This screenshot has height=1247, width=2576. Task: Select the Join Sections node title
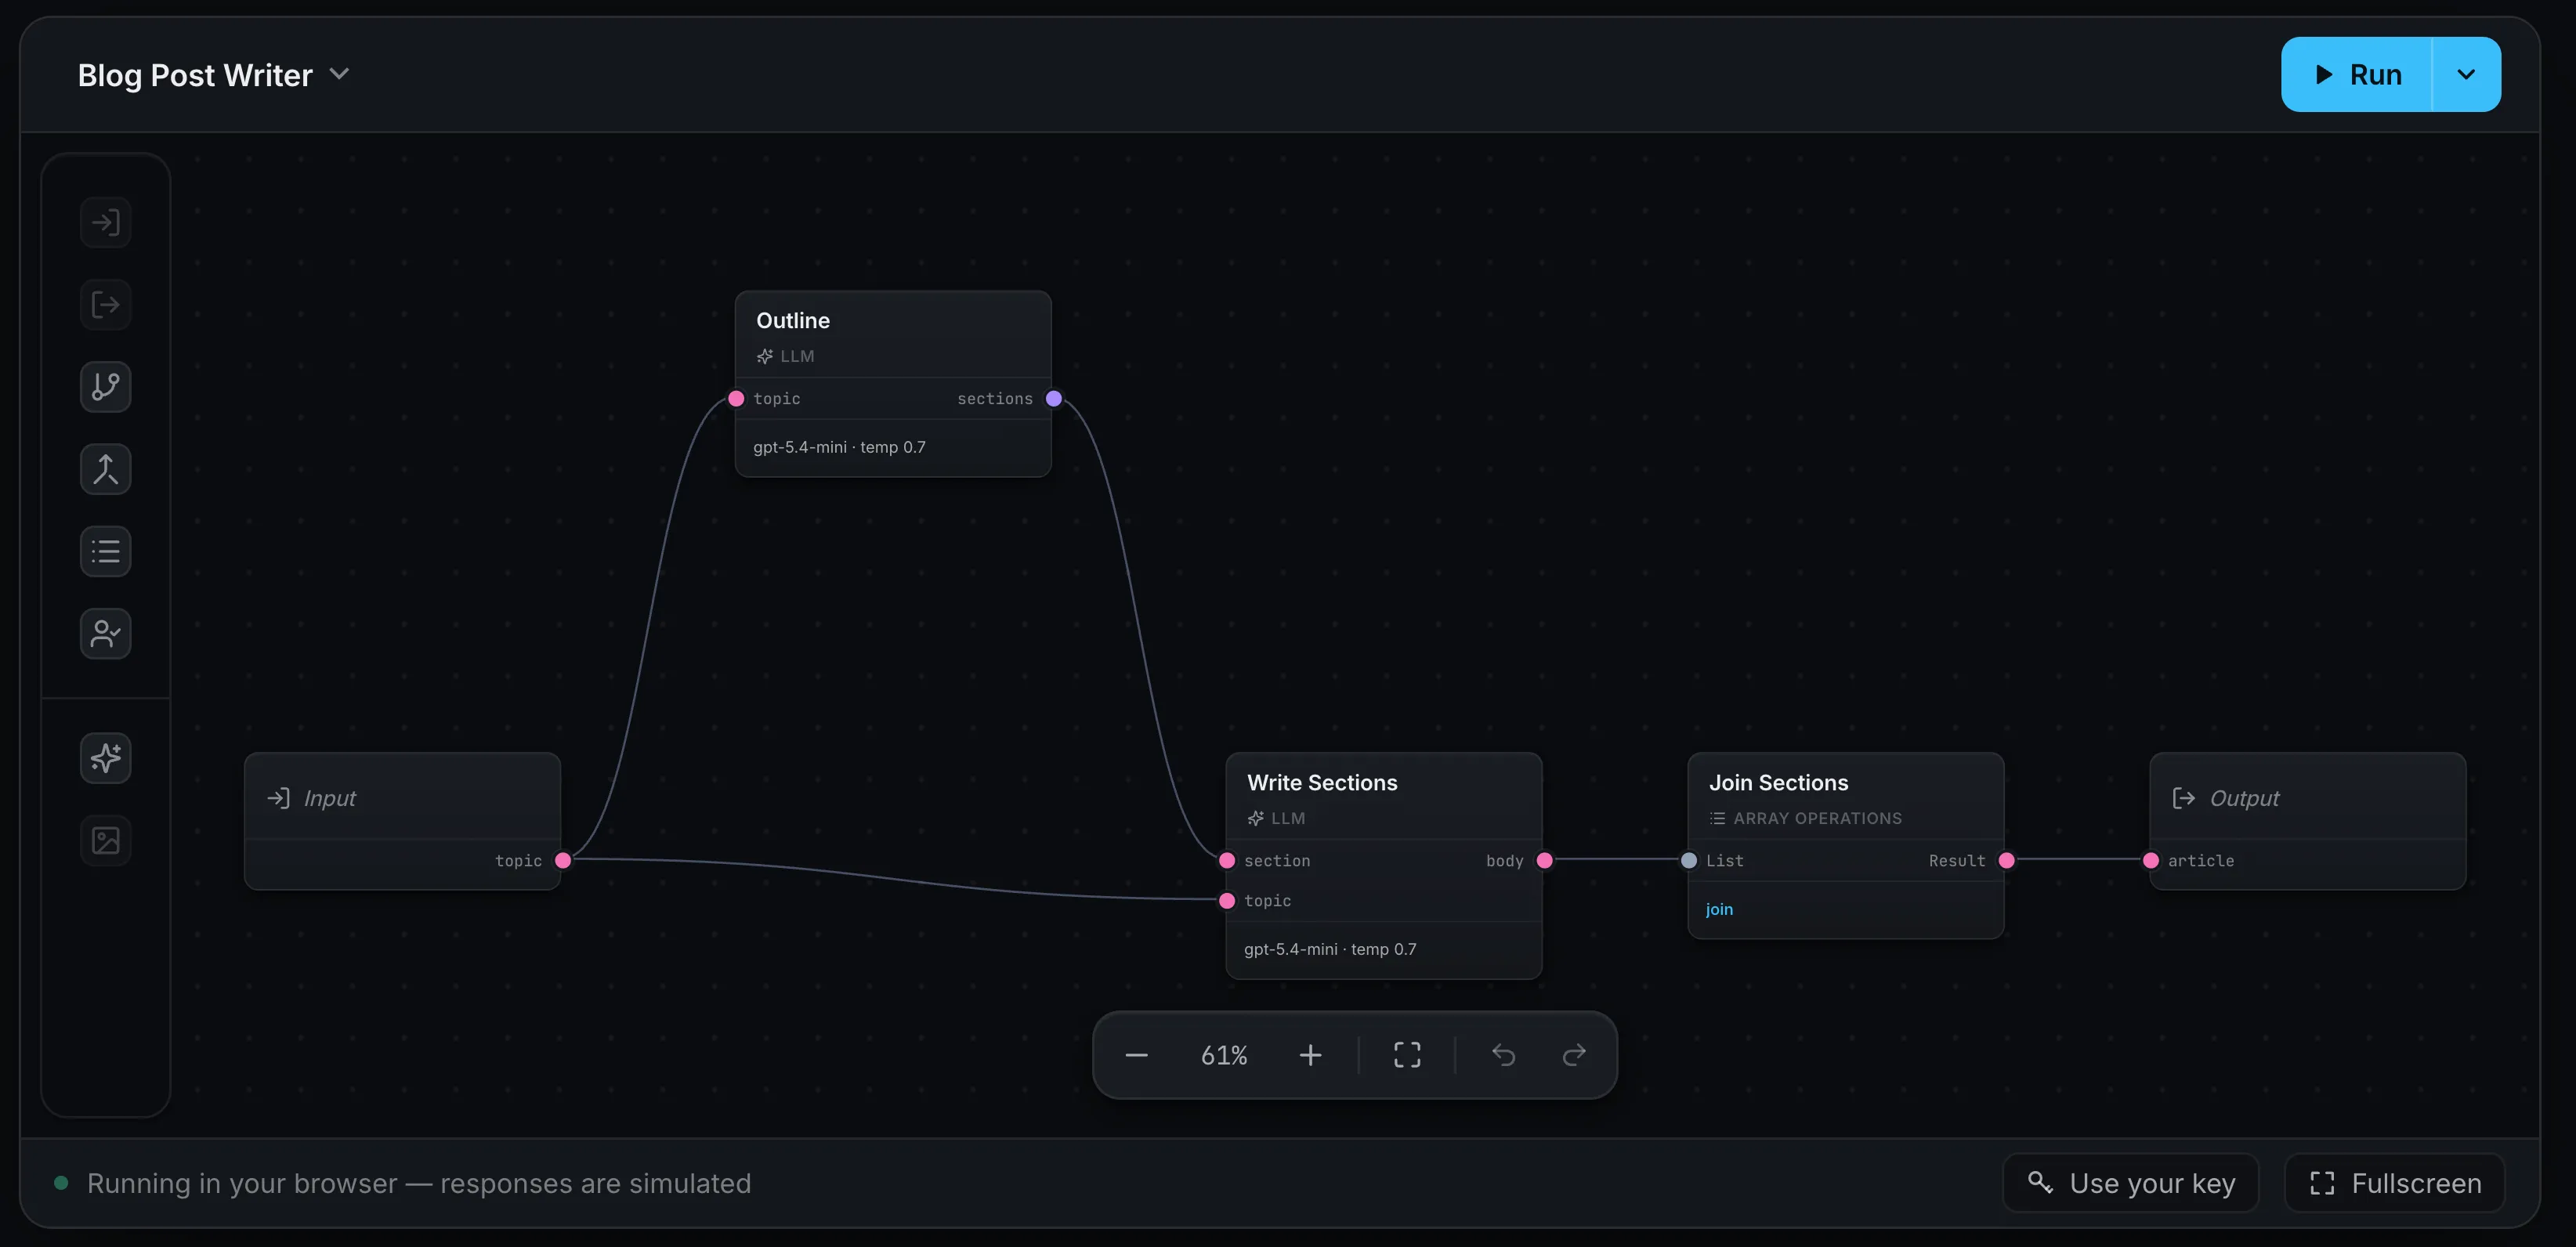click(x=1778, y=782)
